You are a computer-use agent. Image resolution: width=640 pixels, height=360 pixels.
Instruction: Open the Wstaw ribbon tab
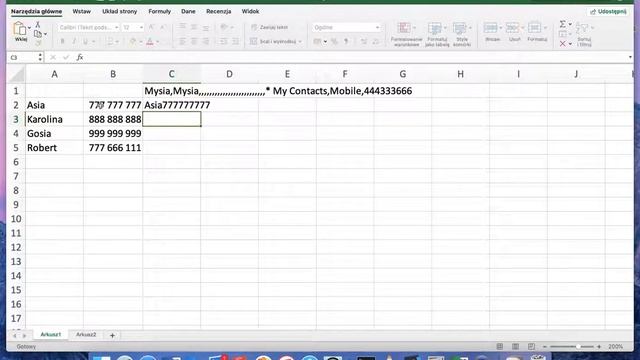coord(82,11)
